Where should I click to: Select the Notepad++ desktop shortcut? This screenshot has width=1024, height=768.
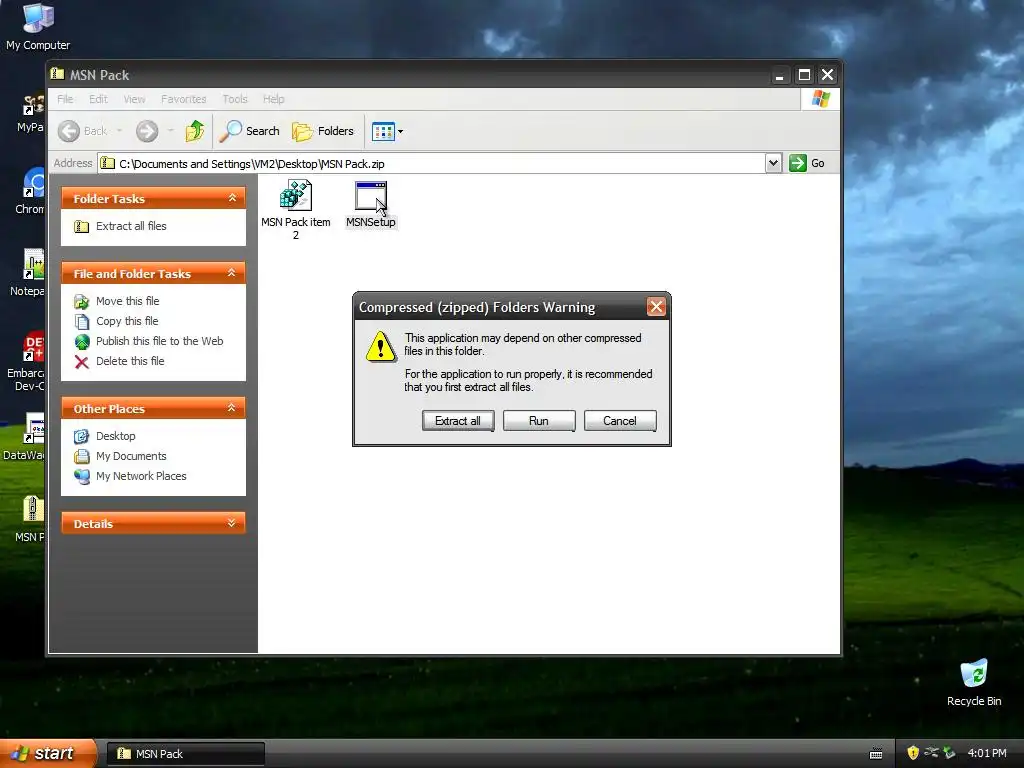pyautogui.click(x=29, y=273)
